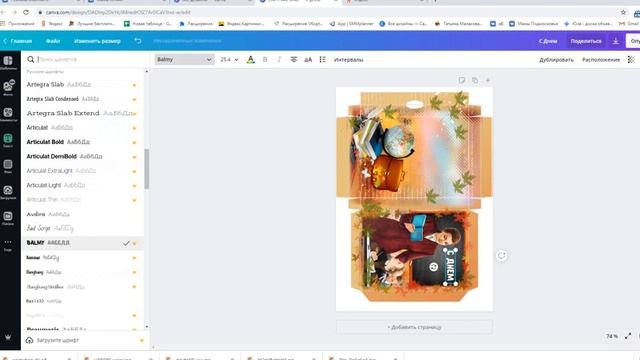The image size is (640, 360).
Task: Click the Share (Поделиться) button
Action: click(586, 41)
